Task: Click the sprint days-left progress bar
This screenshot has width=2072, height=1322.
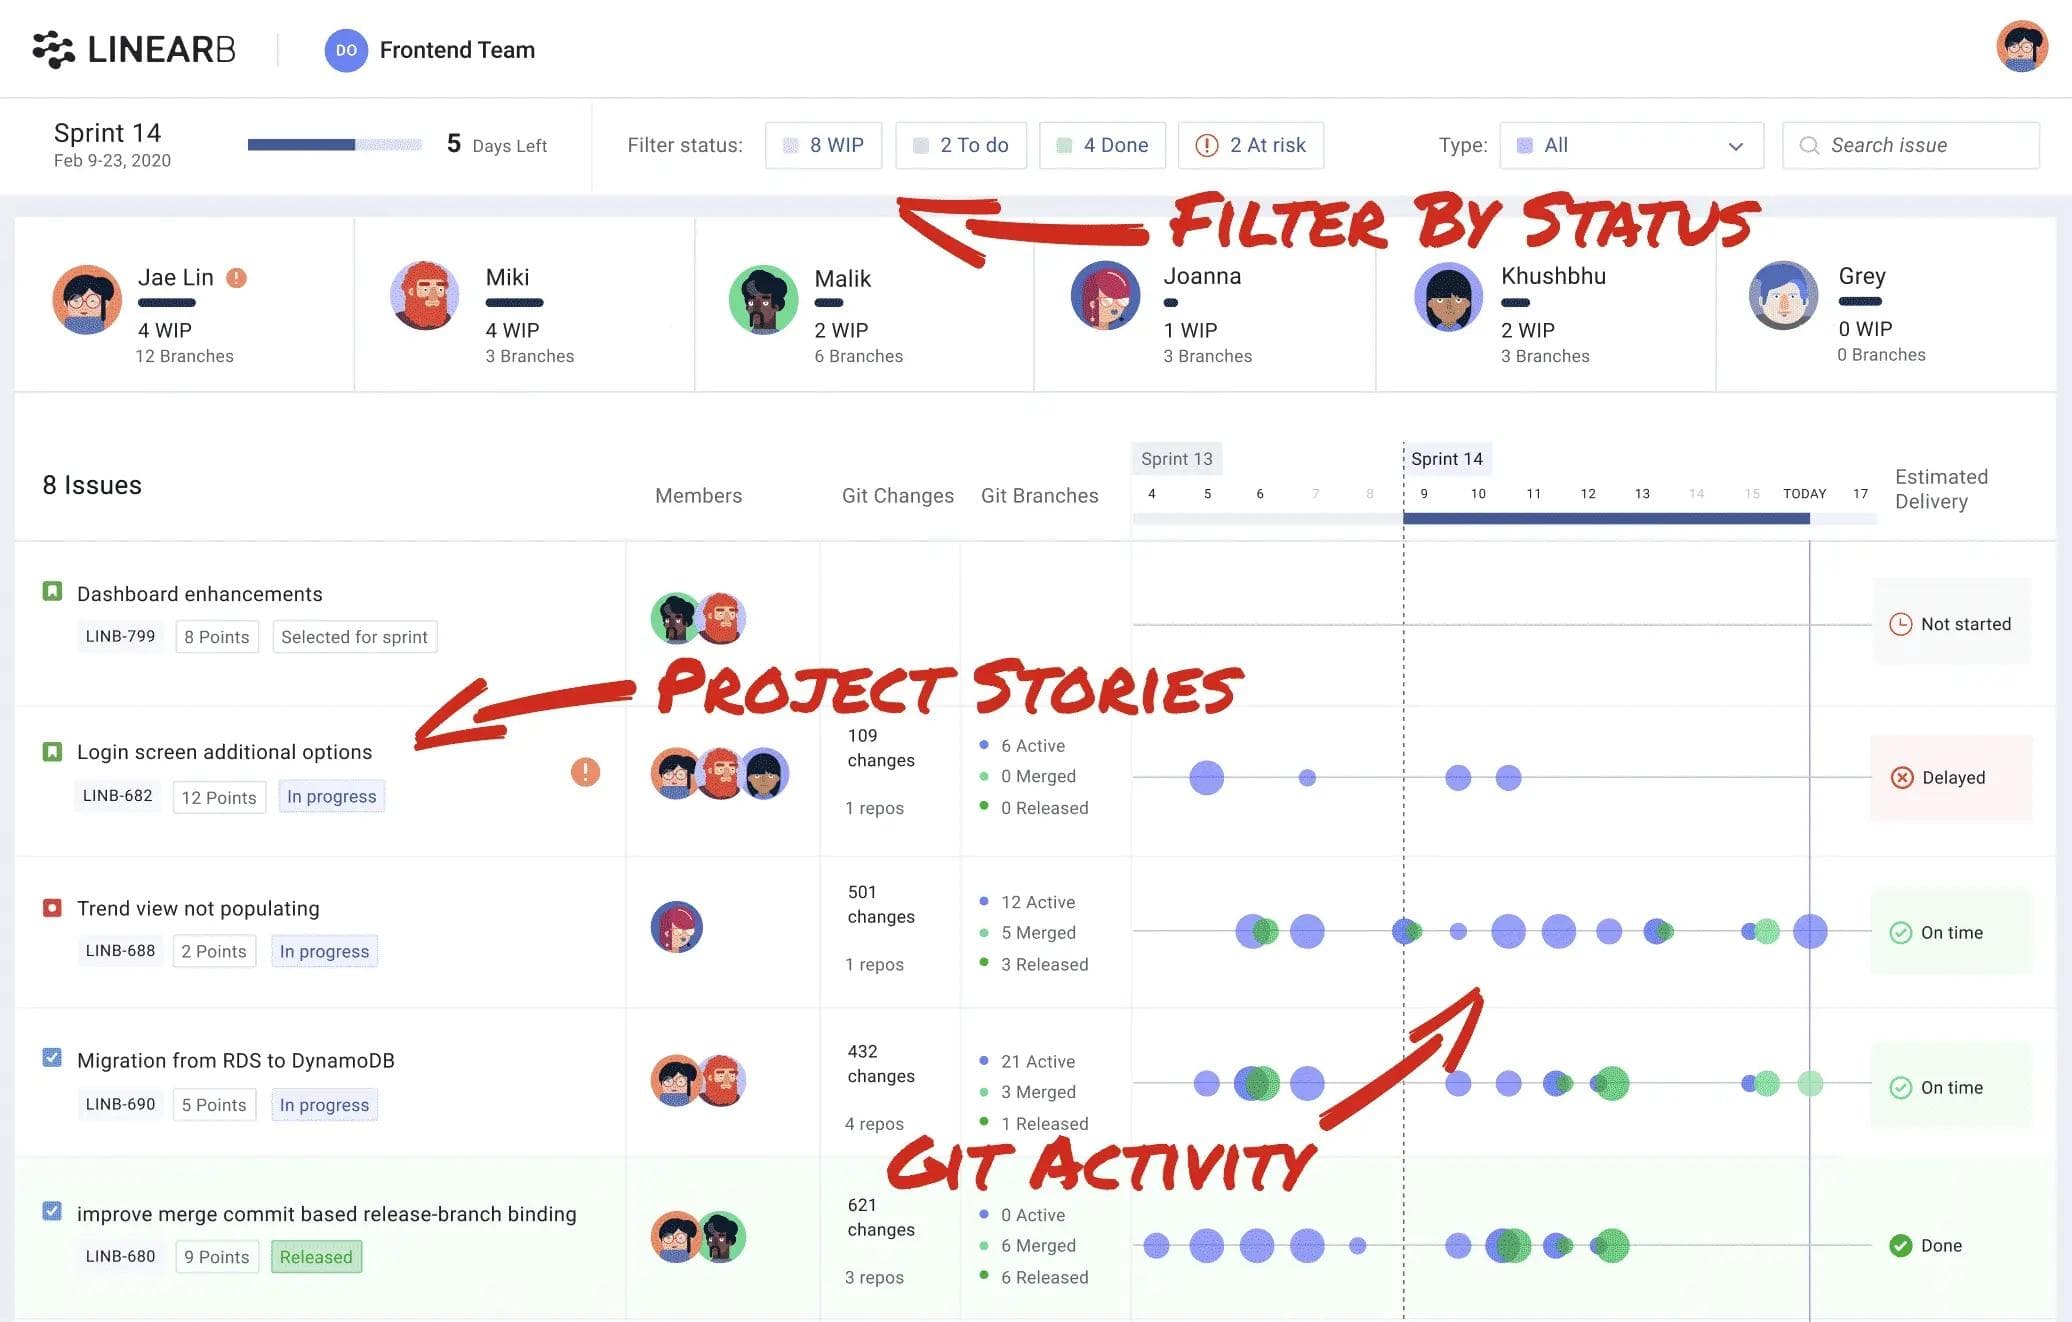Action: (334, 145)
